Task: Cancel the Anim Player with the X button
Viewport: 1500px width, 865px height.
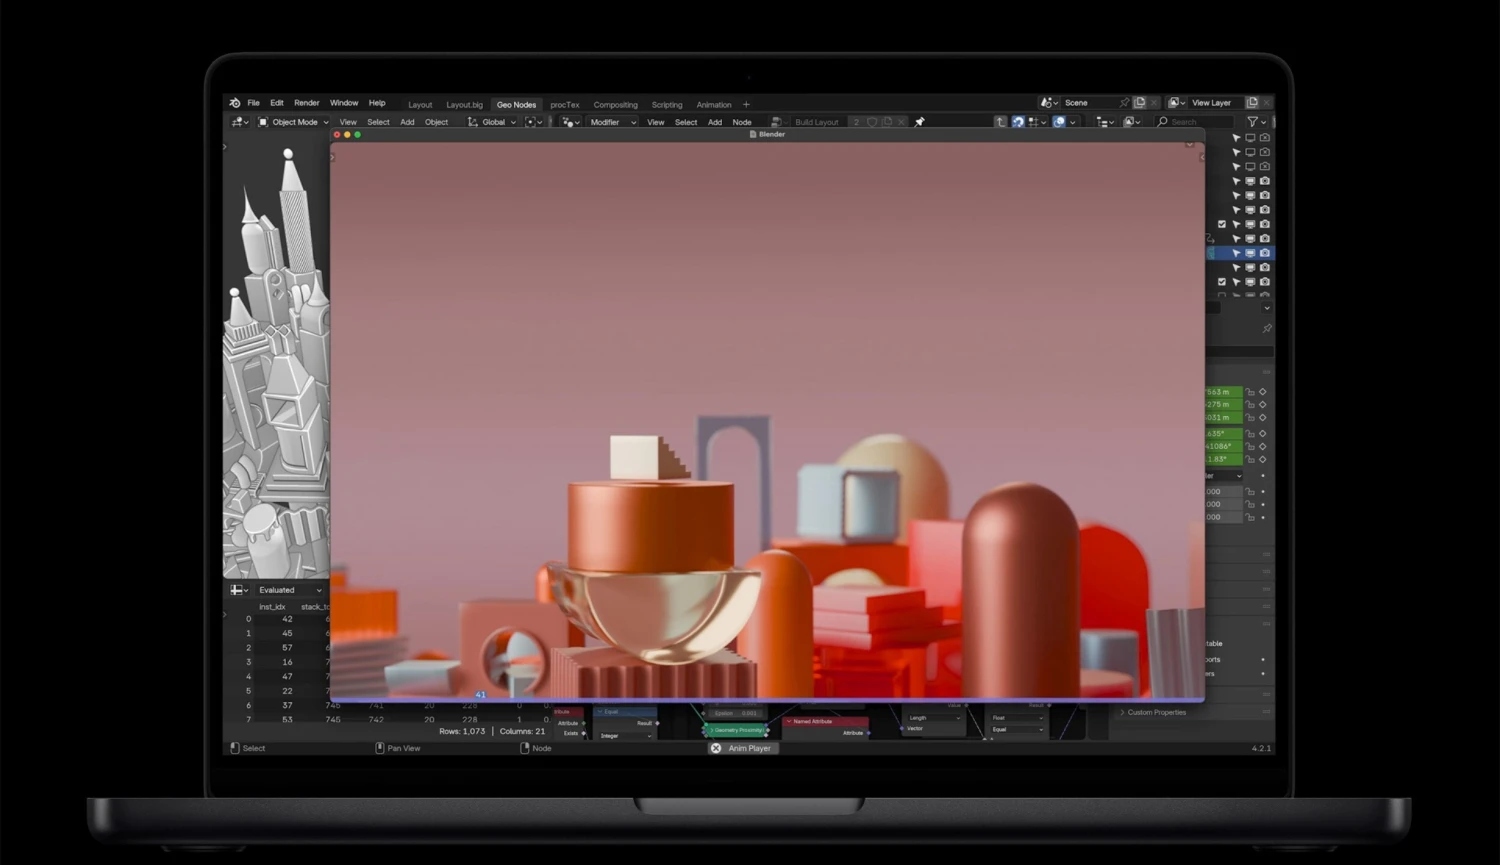Action: click(716, 748)
